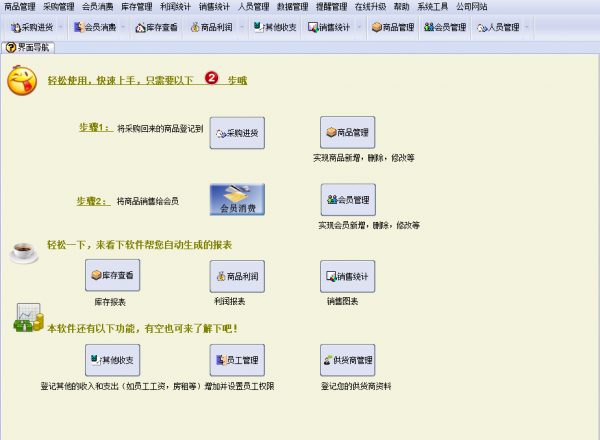This screenshot has width=600, height=440.
Task: Open the 利润统计 menu
Action: pyautogui.click(x=175, y=7)
